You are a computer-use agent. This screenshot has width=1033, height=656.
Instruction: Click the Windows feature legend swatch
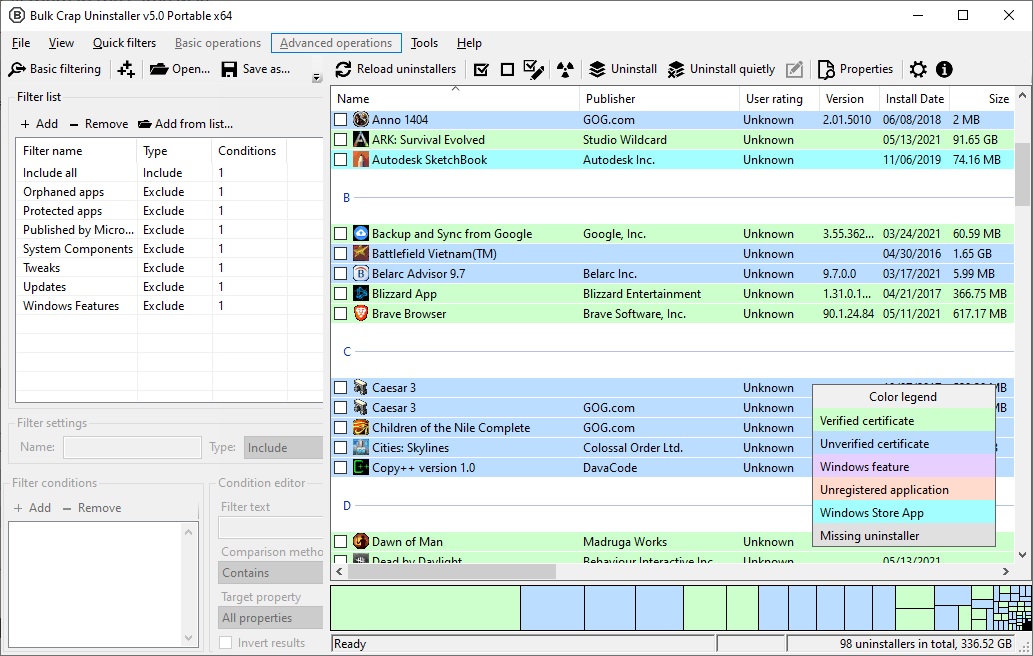coord(903,466)
